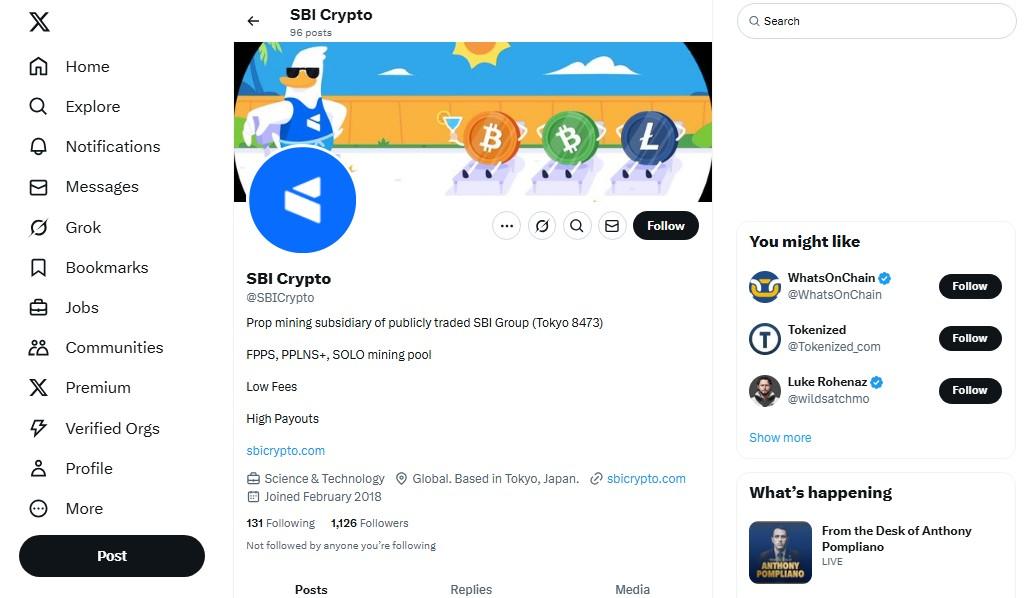Show more suggested accounts
The image size is (1031, 598).
(x=780, y=437)
